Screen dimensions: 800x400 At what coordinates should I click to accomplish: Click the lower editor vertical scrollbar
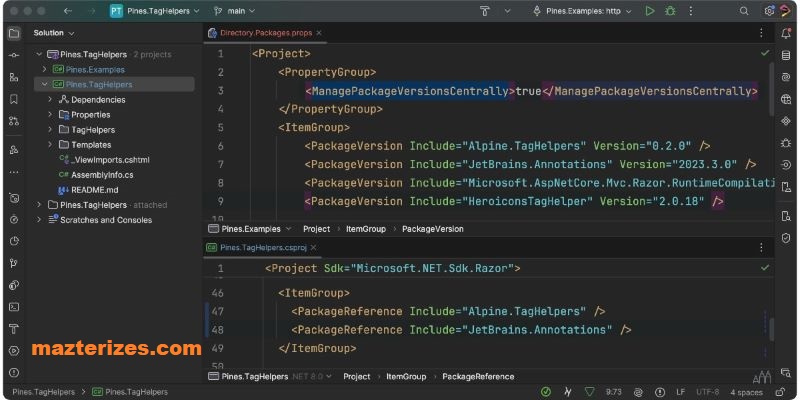point(772,330)
